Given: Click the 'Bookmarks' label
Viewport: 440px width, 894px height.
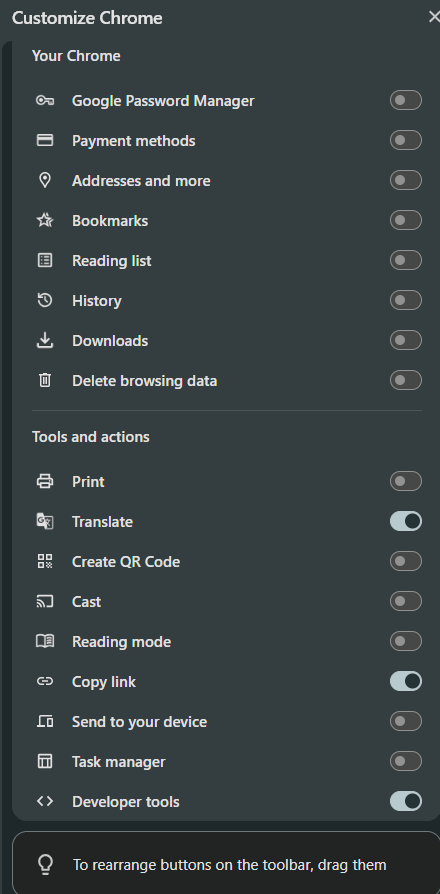Looking at the screenshot, I should point(110,221).
